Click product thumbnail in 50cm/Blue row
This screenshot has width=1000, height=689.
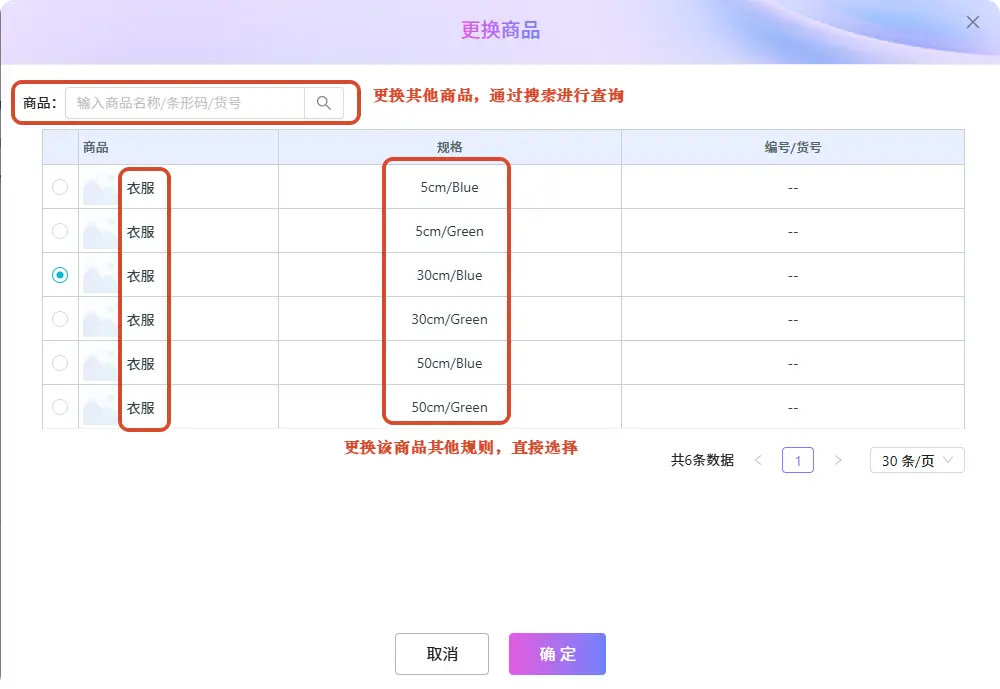pos(101,364)
